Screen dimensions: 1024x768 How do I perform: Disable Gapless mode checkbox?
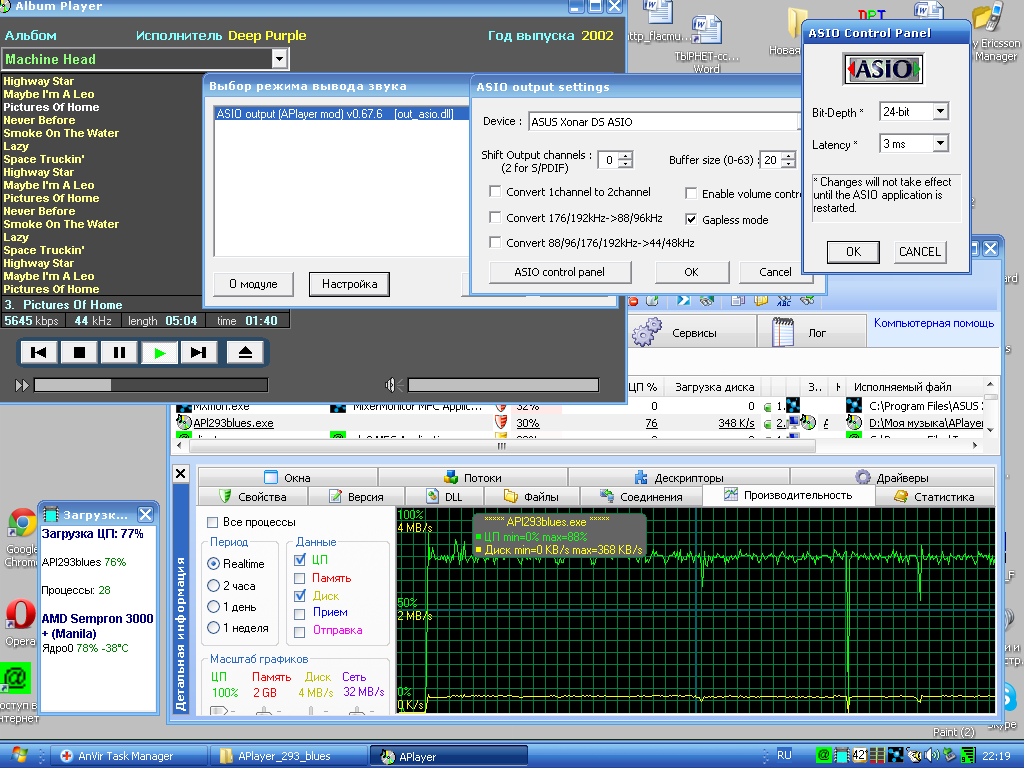tap(691, 219)
